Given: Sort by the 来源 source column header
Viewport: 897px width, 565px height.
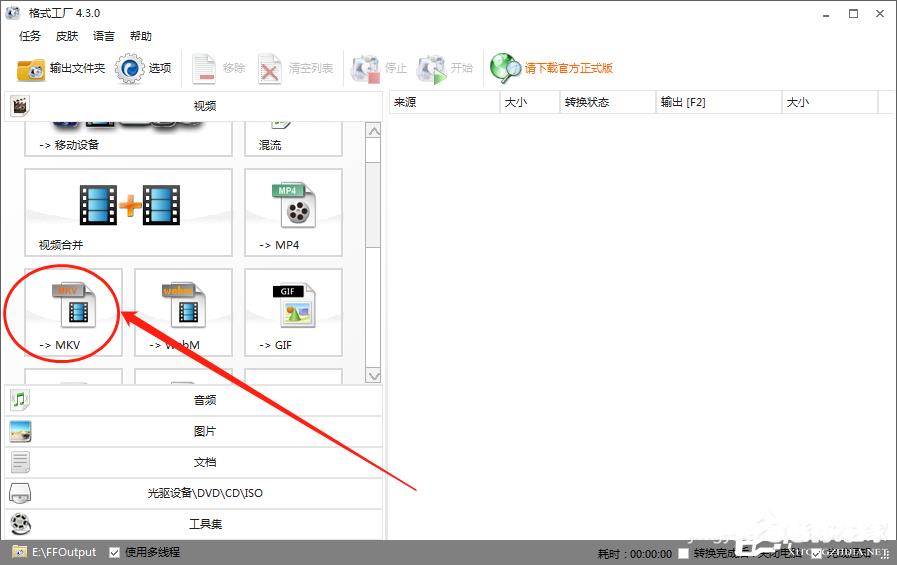Looking at the screenshot, I should 444,102.
